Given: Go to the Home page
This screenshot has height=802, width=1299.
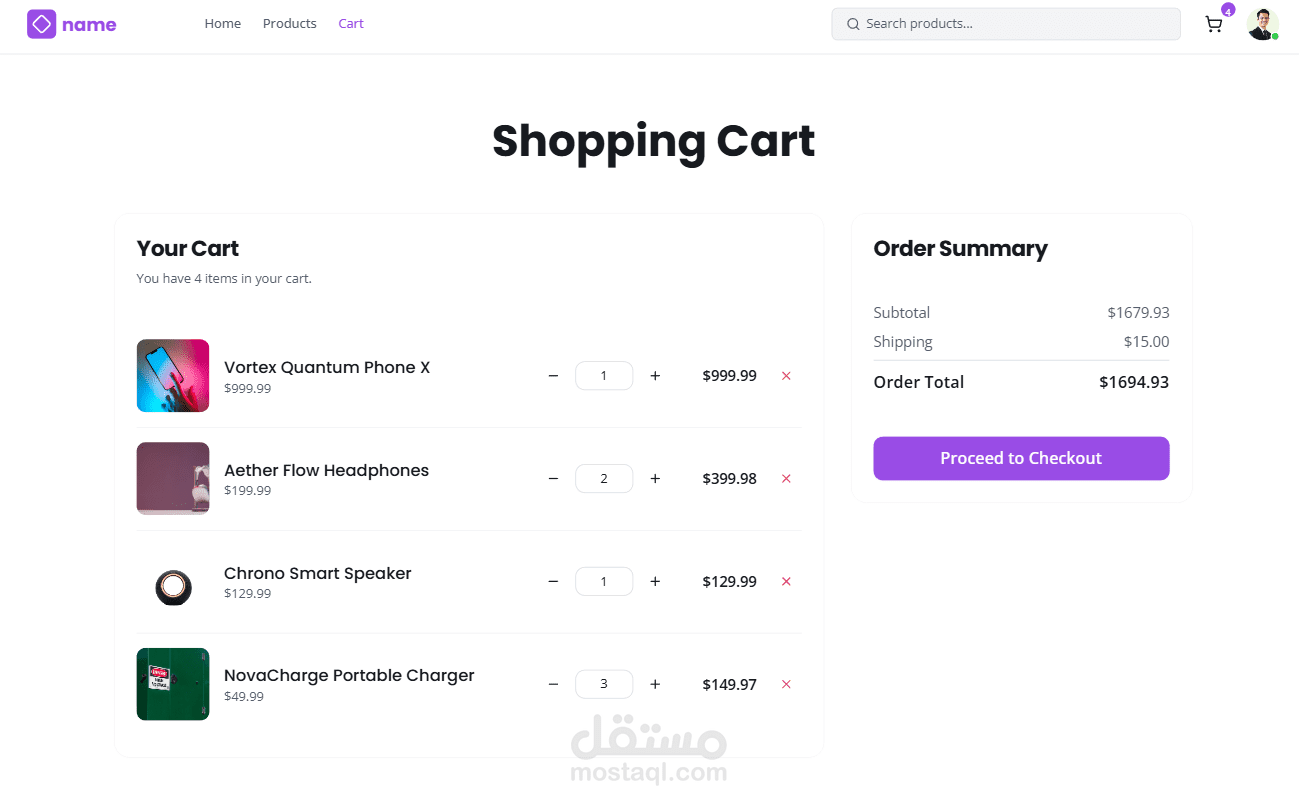Looking at the screenshot, I should [222, 24].
